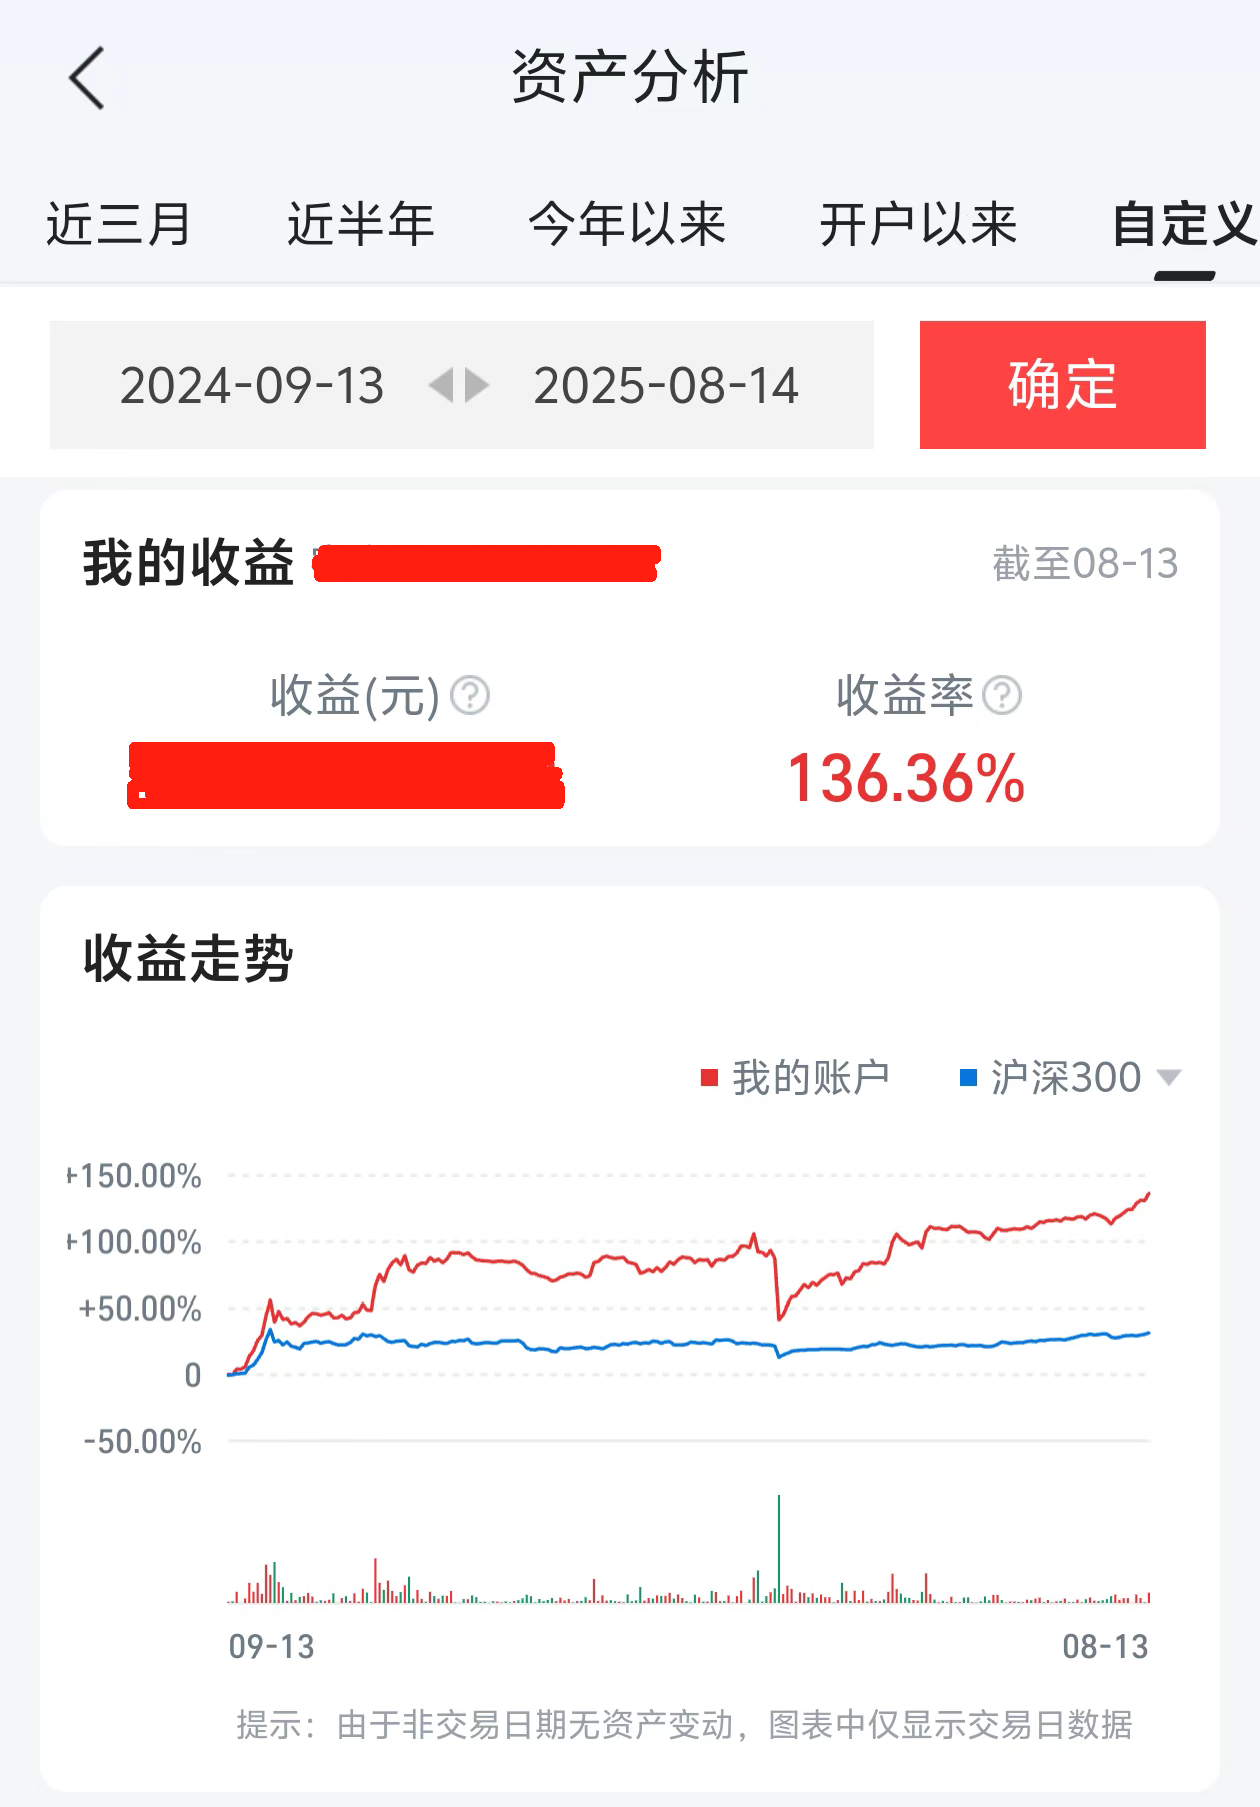Viewport: 1260px width, 1807px height.
Task: Toggle 我的账户 red legend marker
Action: [x=710, y=1077]
